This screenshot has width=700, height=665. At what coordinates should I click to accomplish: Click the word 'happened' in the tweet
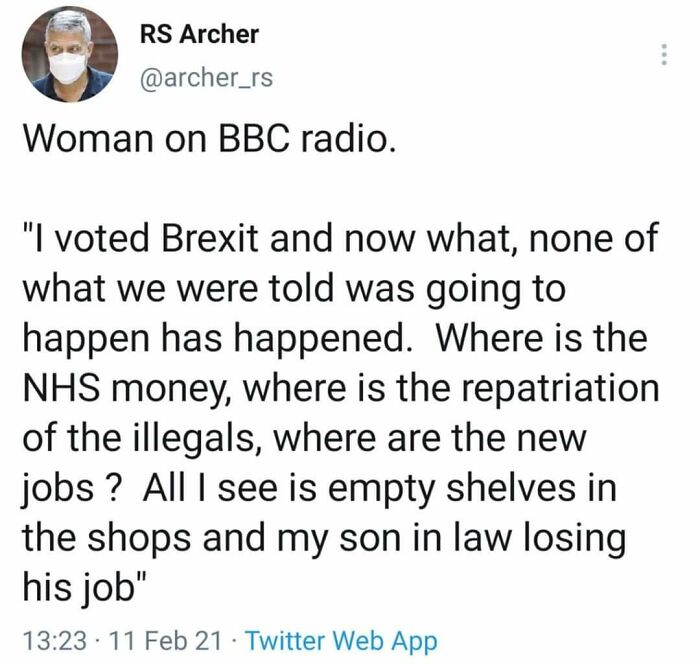pos(321,339)
